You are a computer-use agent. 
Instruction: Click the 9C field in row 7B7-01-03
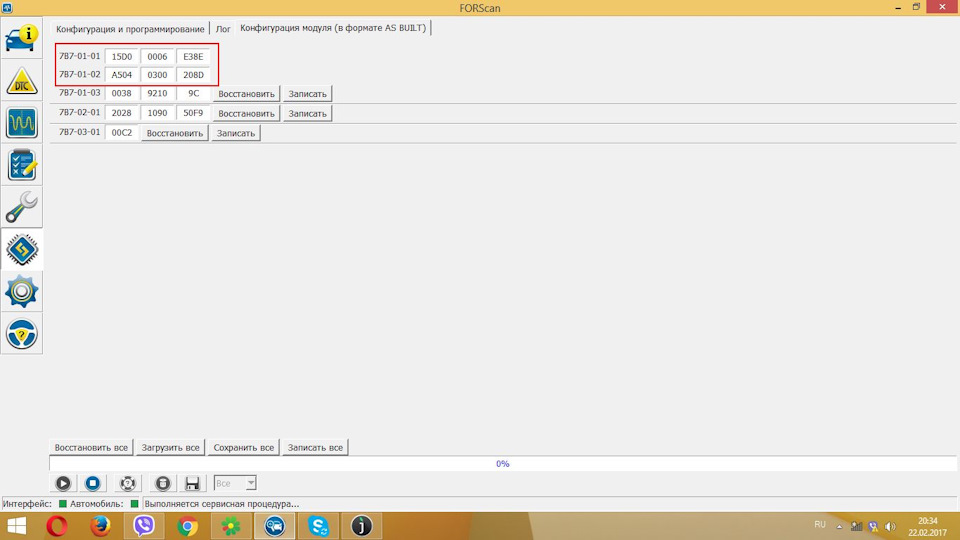193,94
